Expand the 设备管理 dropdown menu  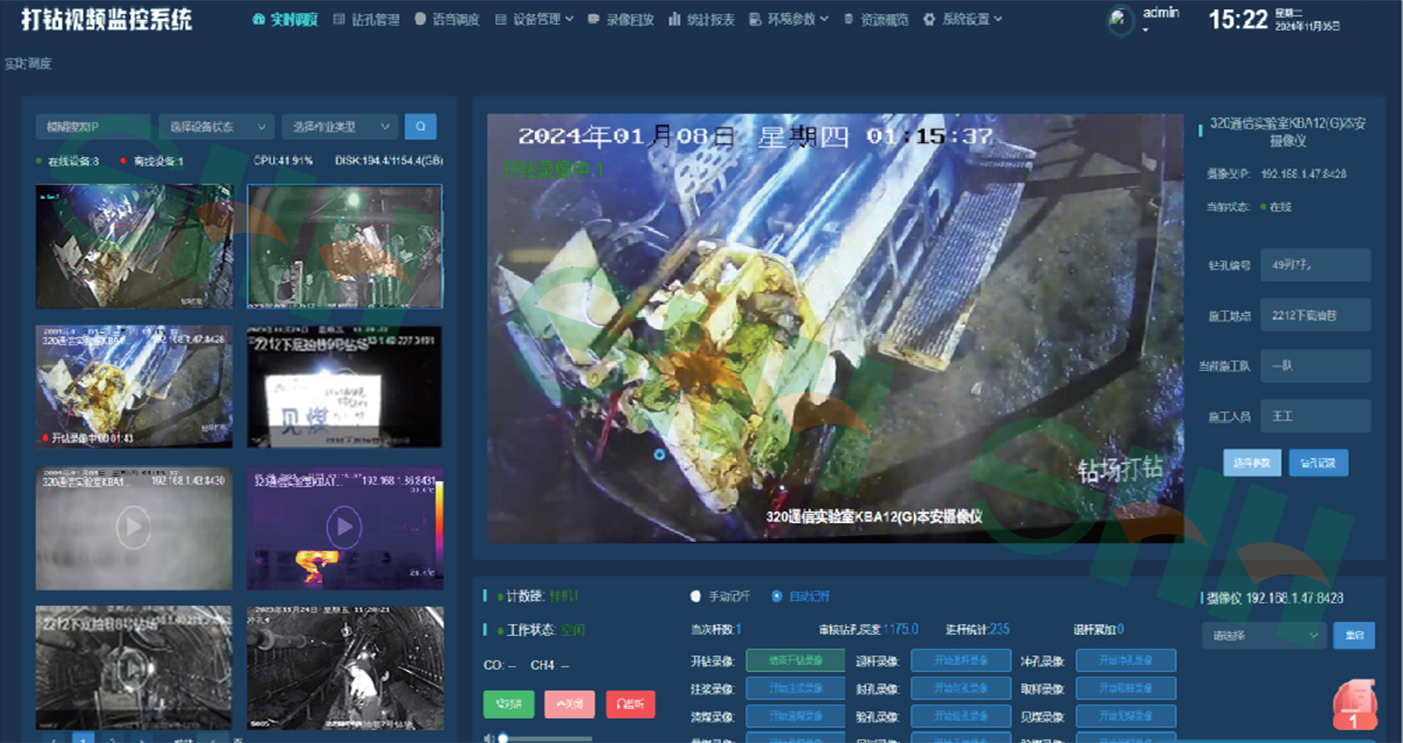[x=540, y=18]
